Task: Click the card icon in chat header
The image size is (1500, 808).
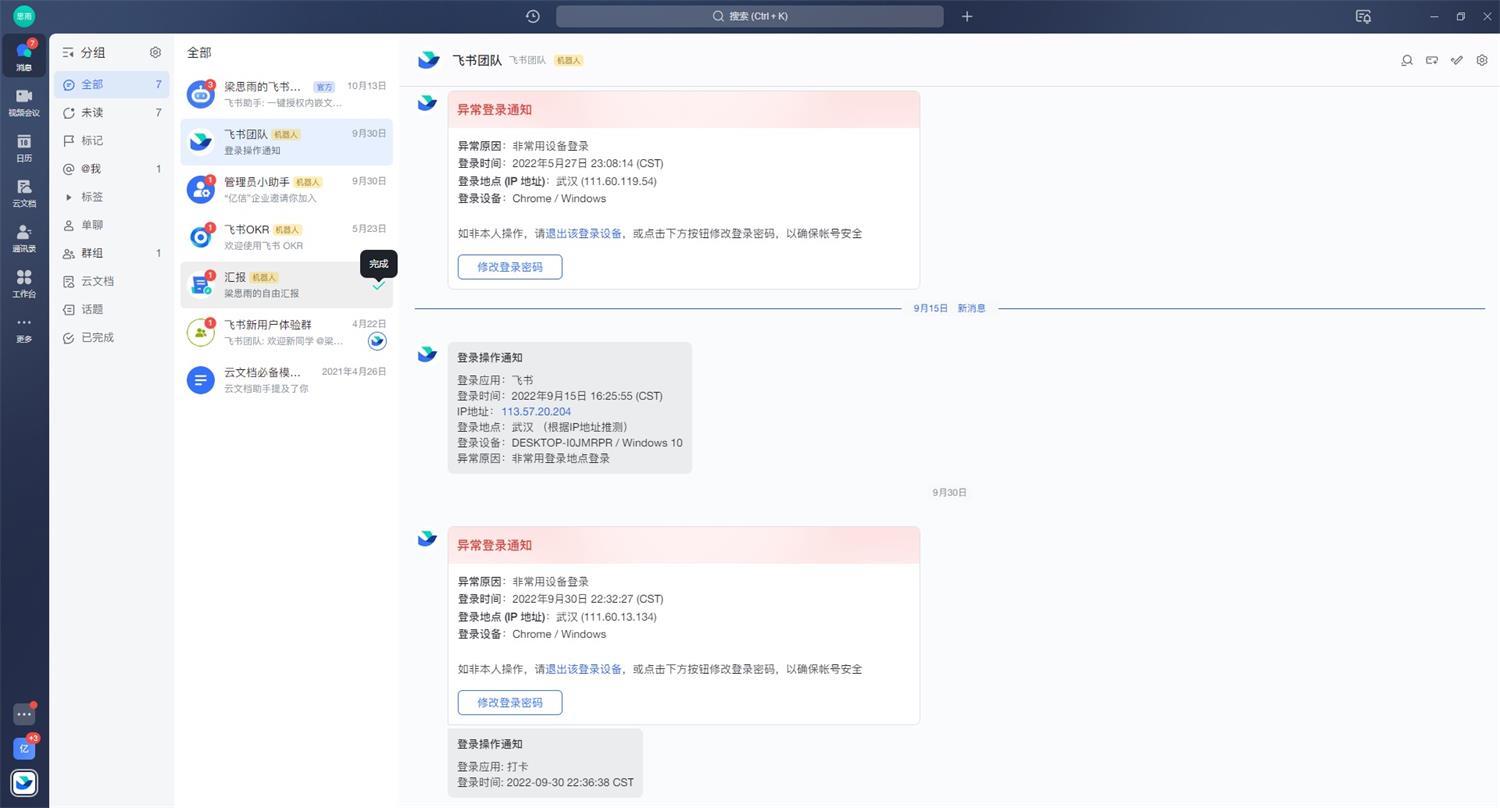Action: pyautogui.click(x=1432, y=60)
